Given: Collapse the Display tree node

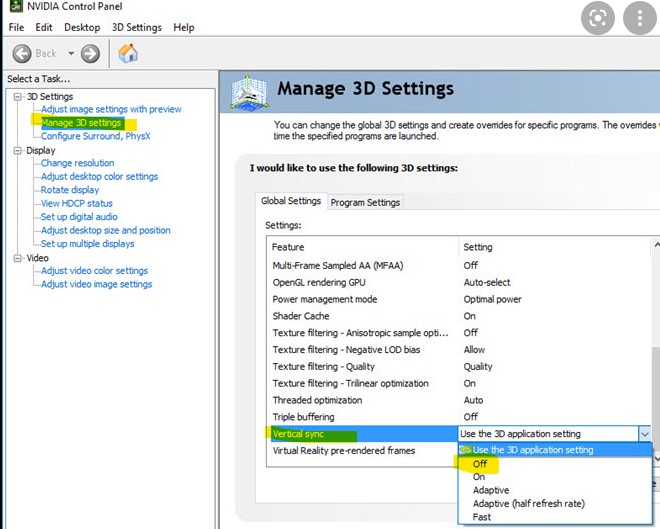Looking at the screenshot, I should click(18, 151).
